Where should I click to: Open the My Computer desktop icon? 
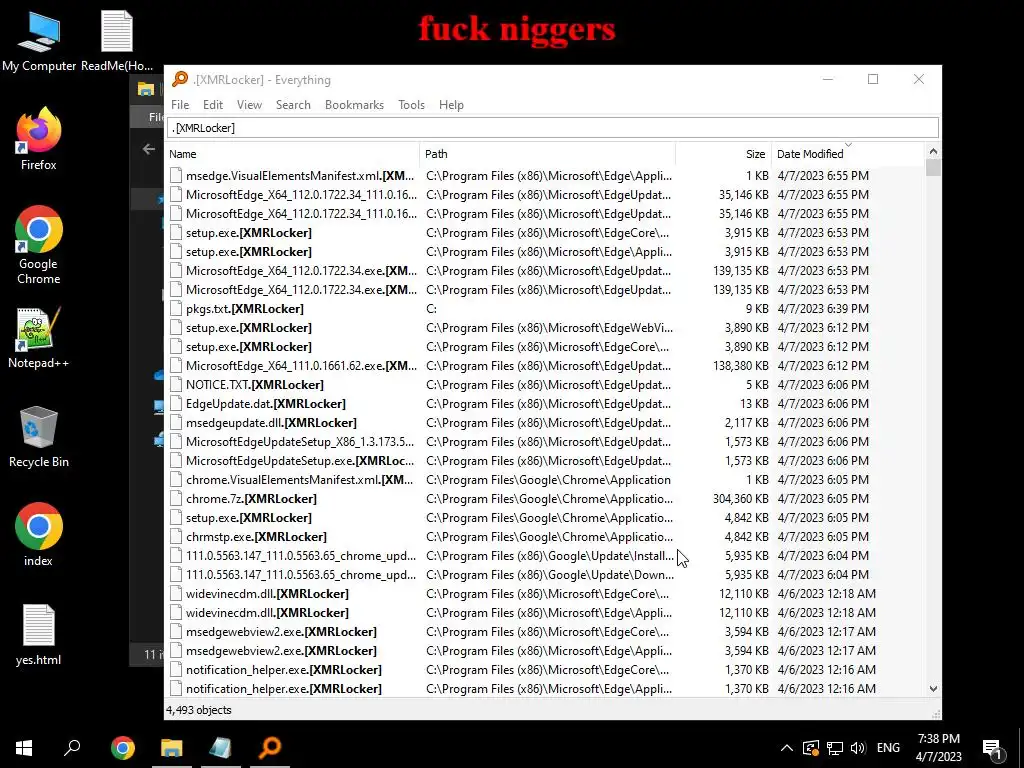click(x=39, y=41)
